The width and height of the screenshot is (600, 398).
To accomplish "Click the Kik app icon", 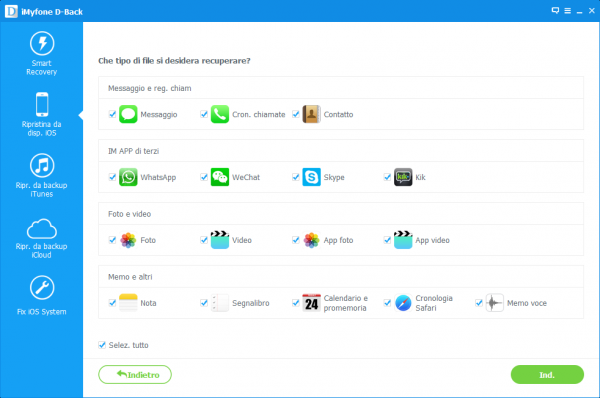I will tap(403, 177).
